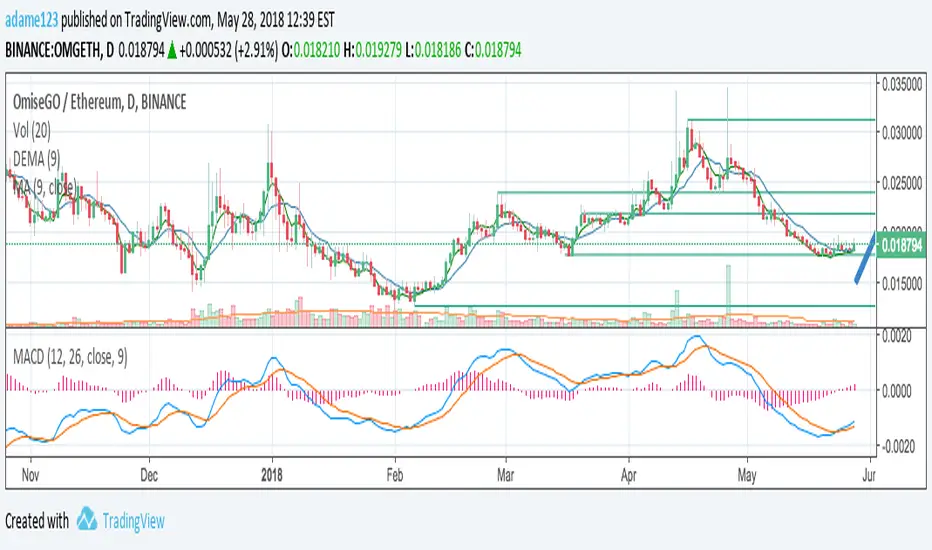Click the Created with caption text
Screen dimensions: 932x550
37,521
